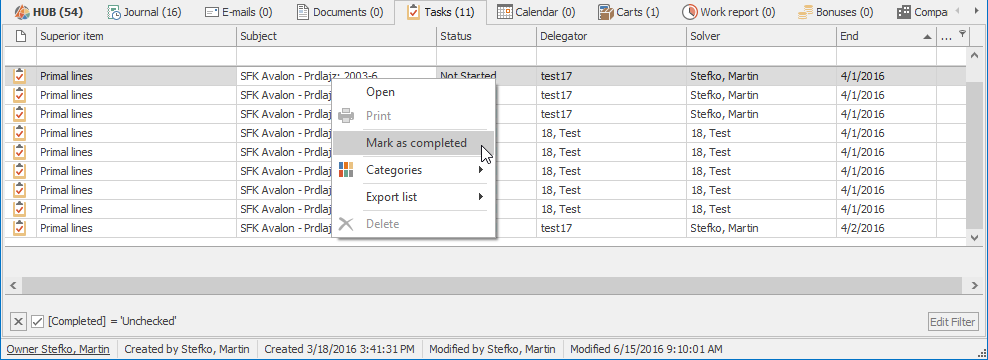Click the Status filter row cell
988x360 pixels.
coord(486,56)
